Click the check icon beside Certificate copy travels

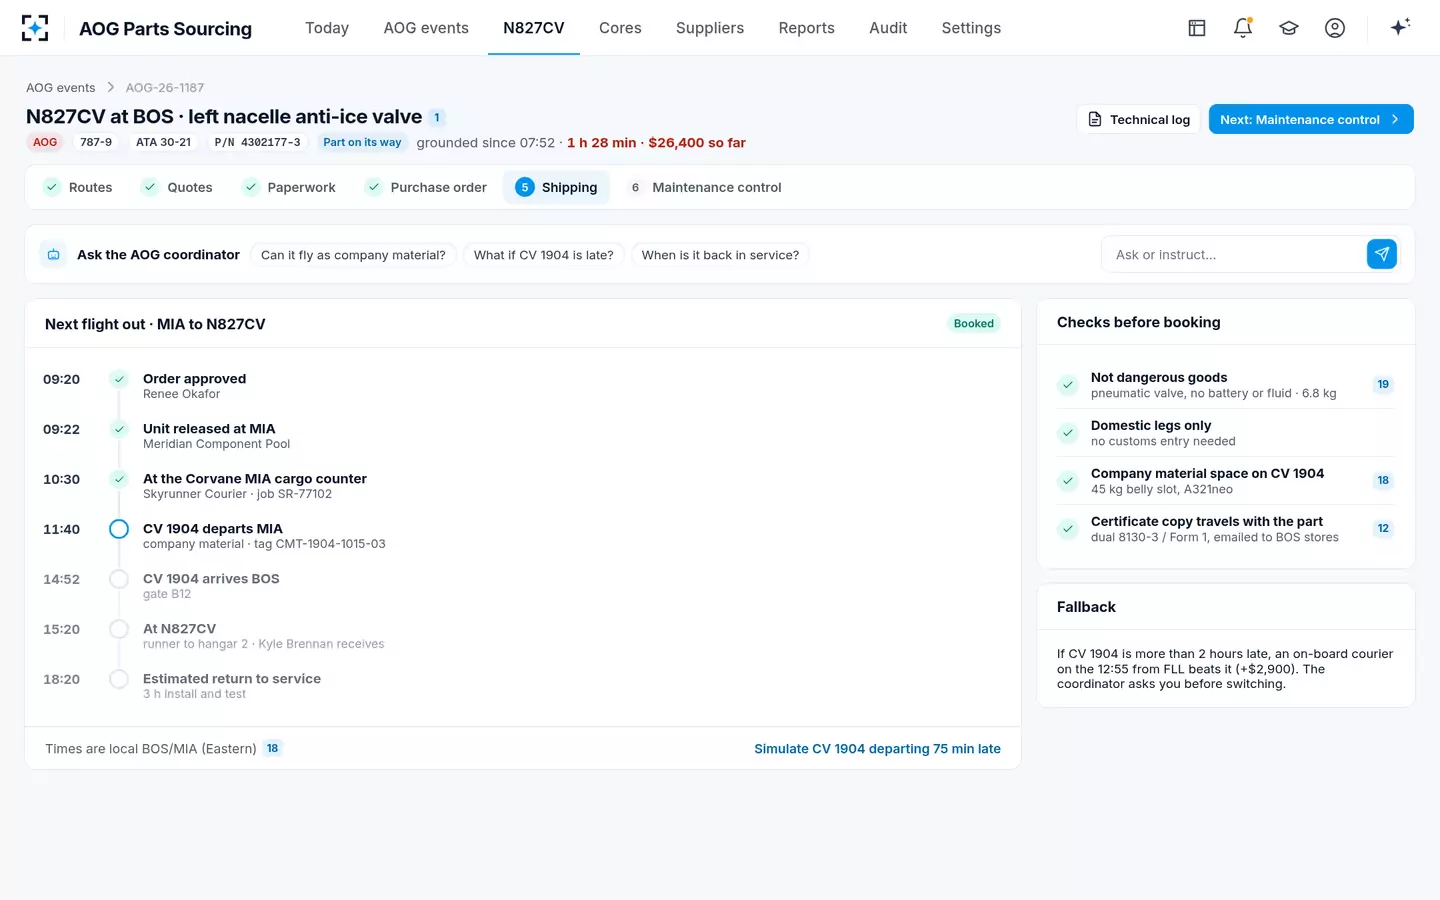click(1068, 529)
